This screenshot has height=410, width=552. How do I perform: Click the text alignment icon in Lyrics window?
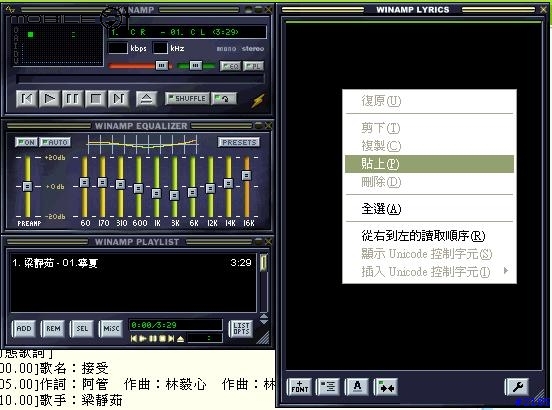click(328, 387)
